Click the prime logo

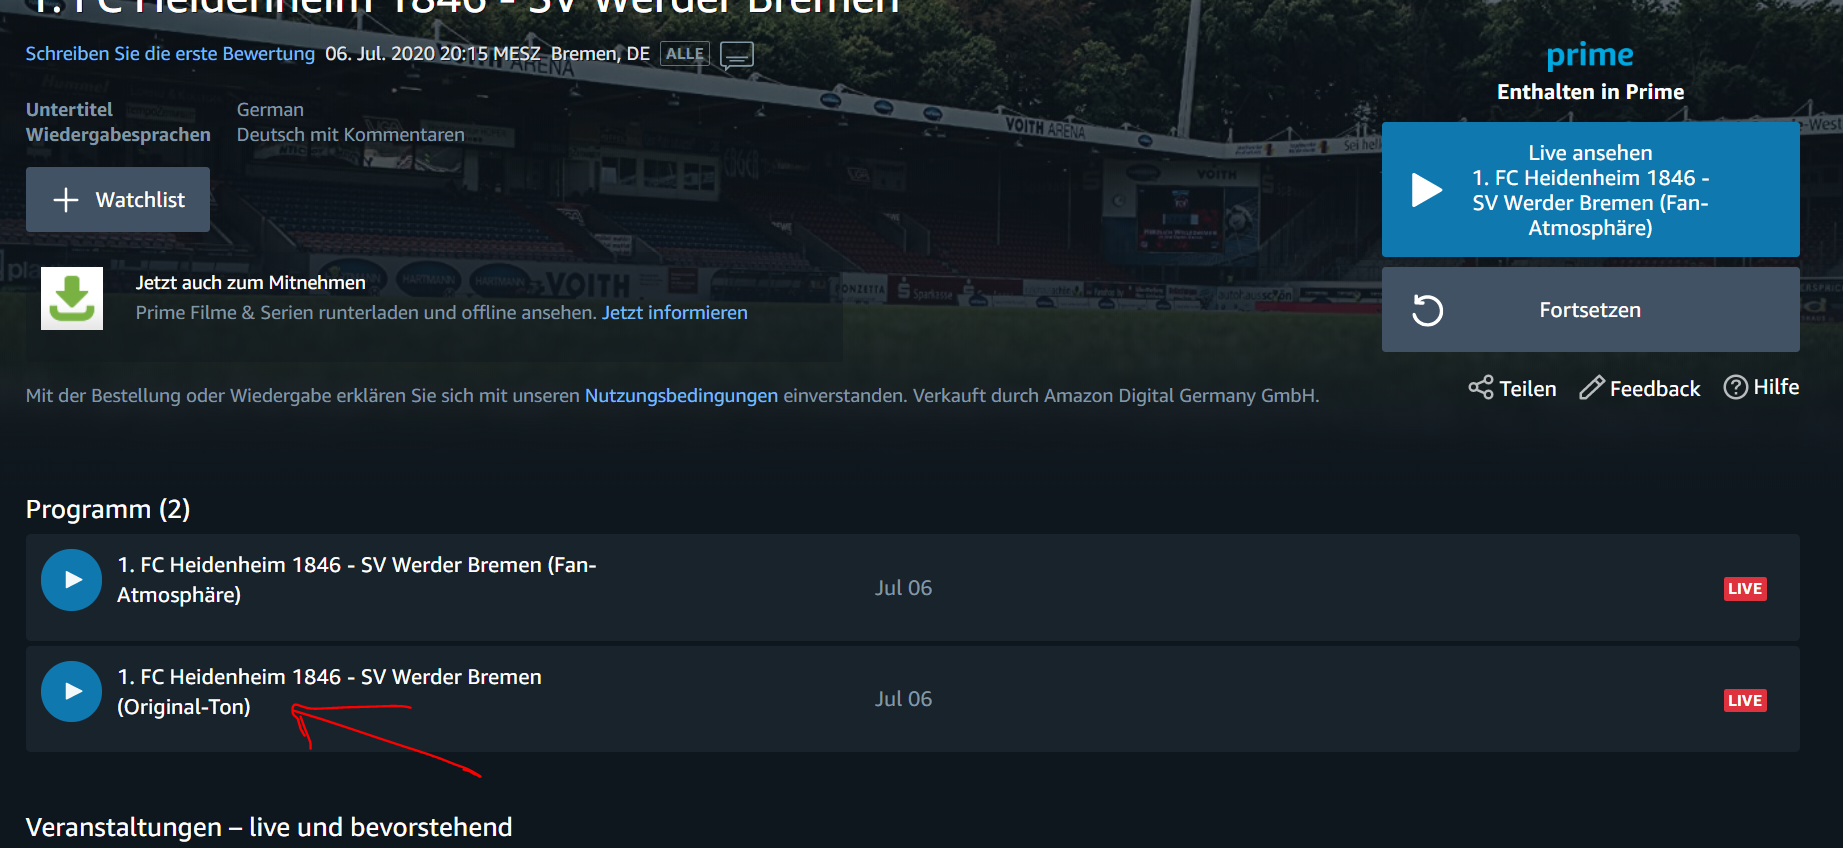(x=1590, y=55)
